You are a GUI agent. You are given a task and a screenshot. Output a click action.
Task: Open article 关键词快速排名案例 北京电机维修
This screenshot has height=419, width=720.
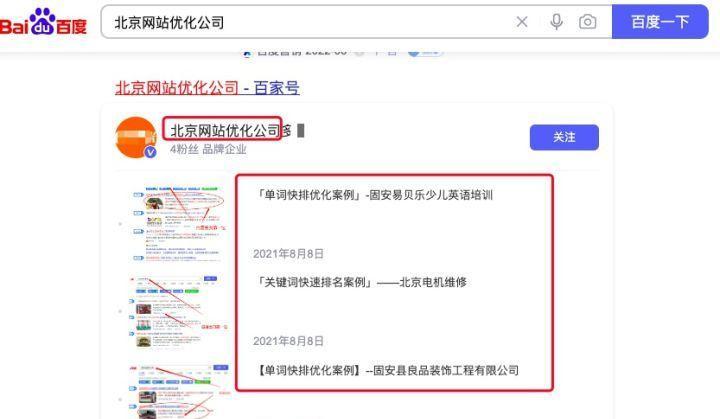tap(360, 282)
